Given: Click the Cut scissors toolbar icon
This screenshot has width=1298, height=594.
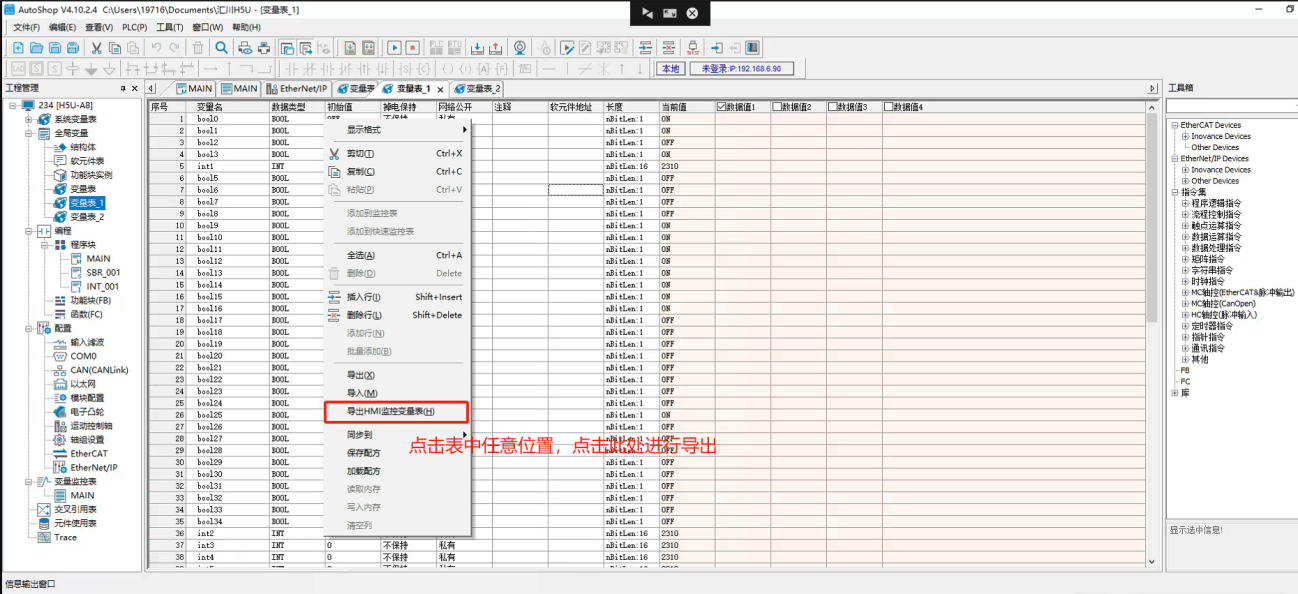Looking at the screenshot, I should tap(96, 48).
